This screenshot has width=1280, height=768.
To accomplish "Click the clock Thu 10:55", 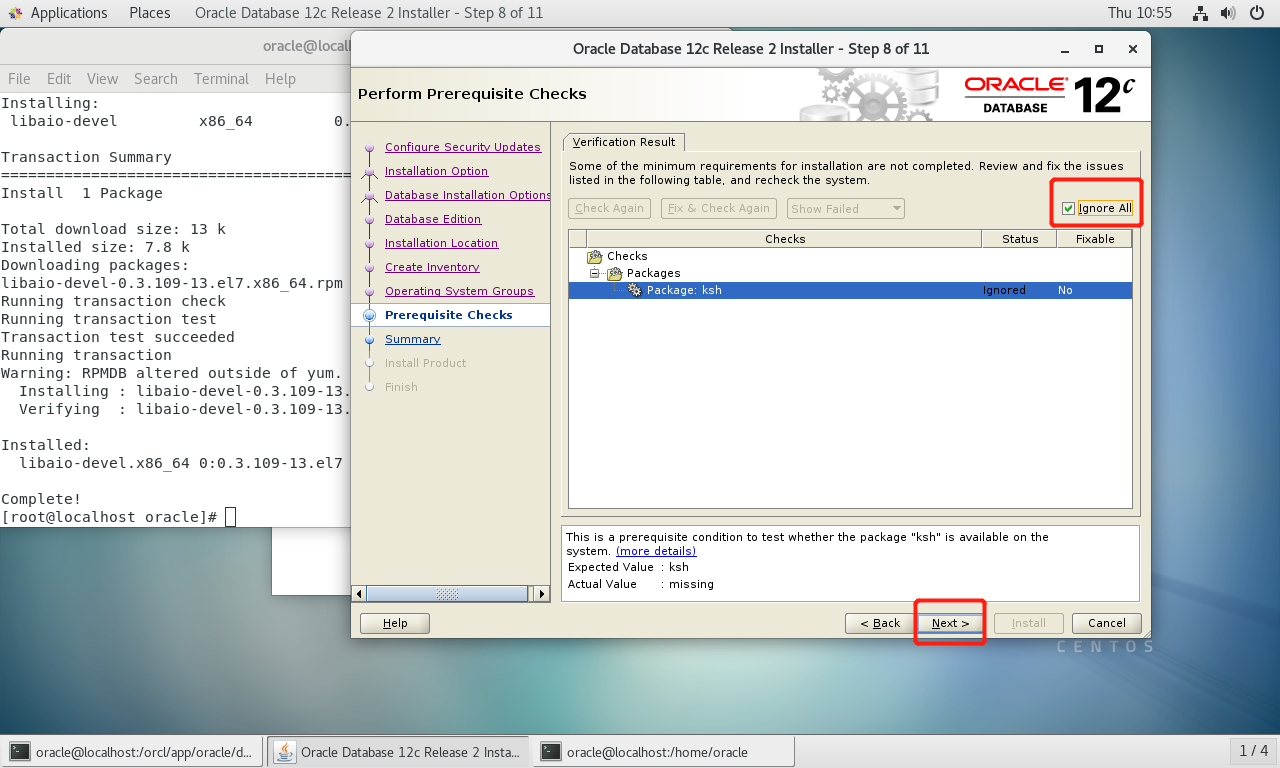I will click(x=1140, y=13).
